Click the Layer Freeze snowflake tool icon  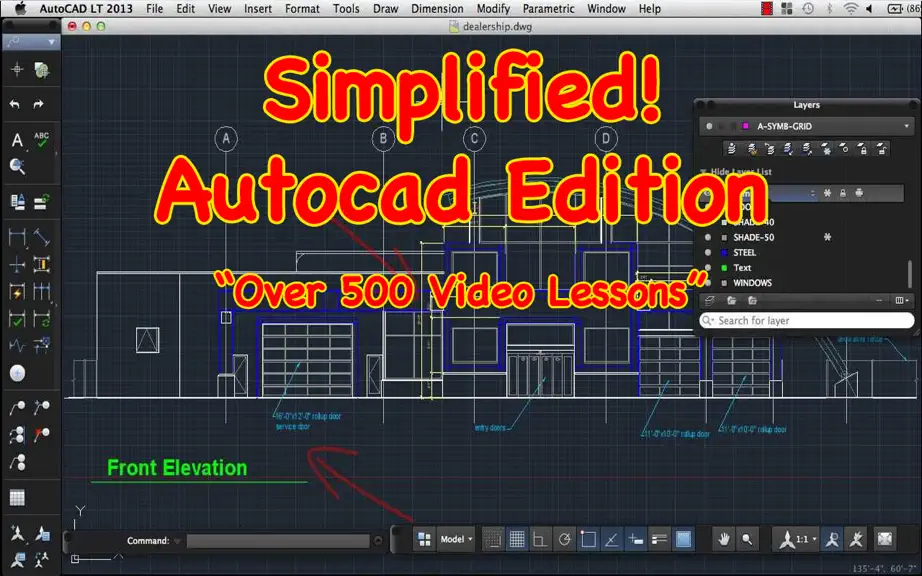pos(826,149)
